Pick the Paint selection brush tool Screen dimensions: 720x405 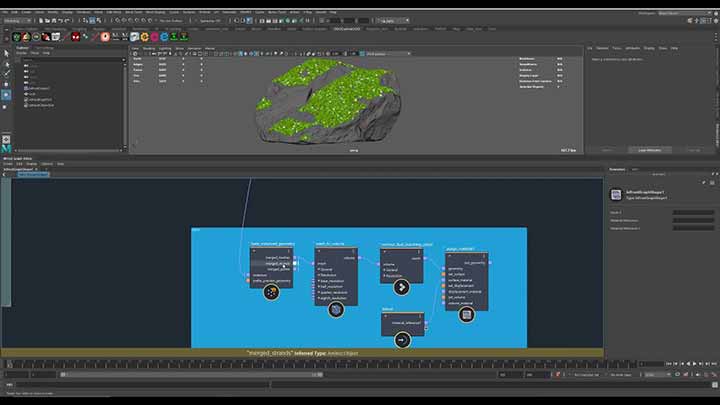(6, 73)
